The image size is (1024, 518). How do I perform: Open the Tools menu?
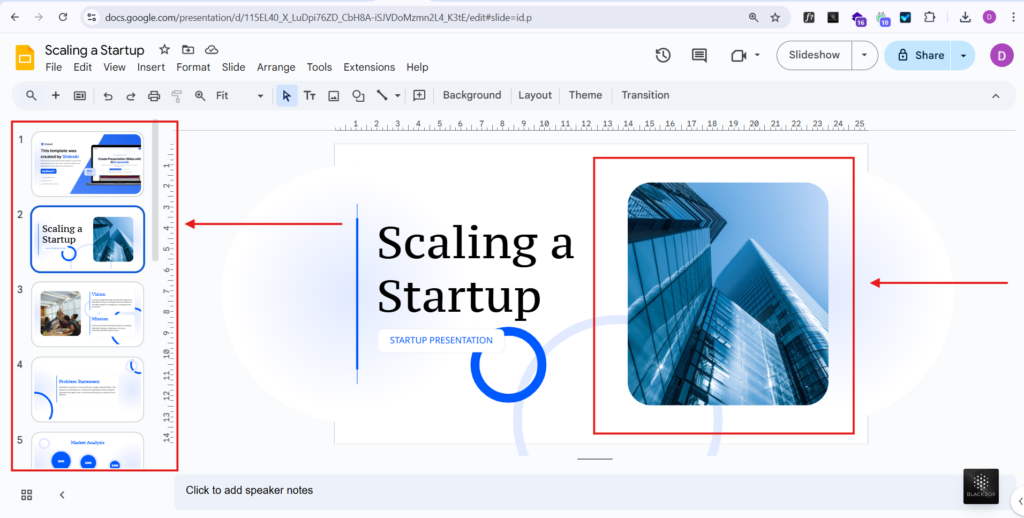pyautogui.click(x=319, y=67)
